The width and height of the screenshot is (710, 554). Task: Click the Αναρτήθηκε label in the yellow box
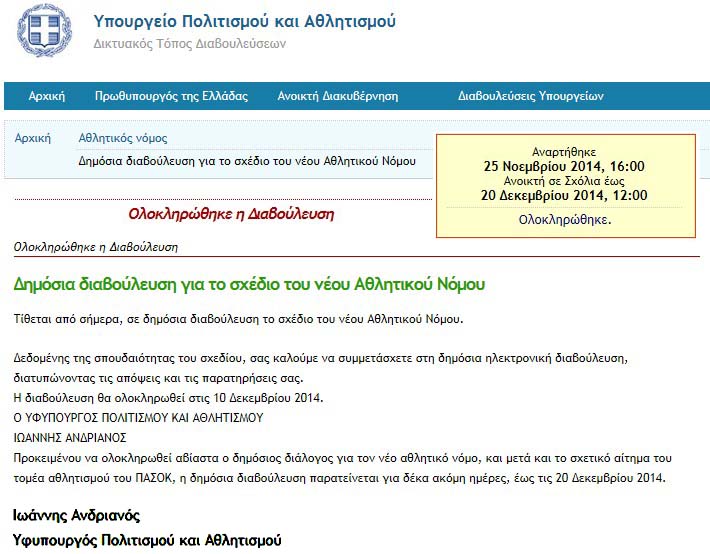click(564, 151)
